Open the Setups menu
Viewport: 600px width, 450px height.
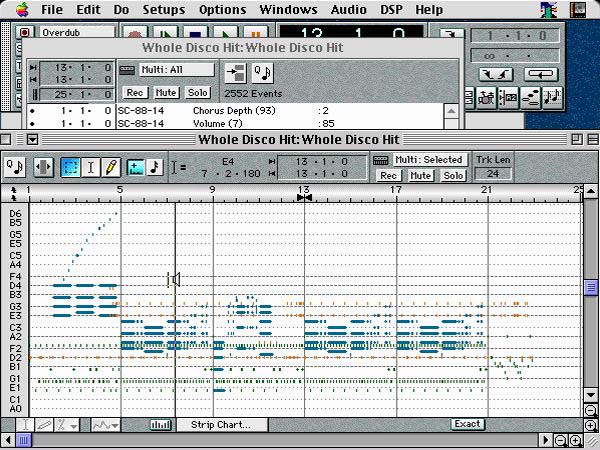[163, 9]
